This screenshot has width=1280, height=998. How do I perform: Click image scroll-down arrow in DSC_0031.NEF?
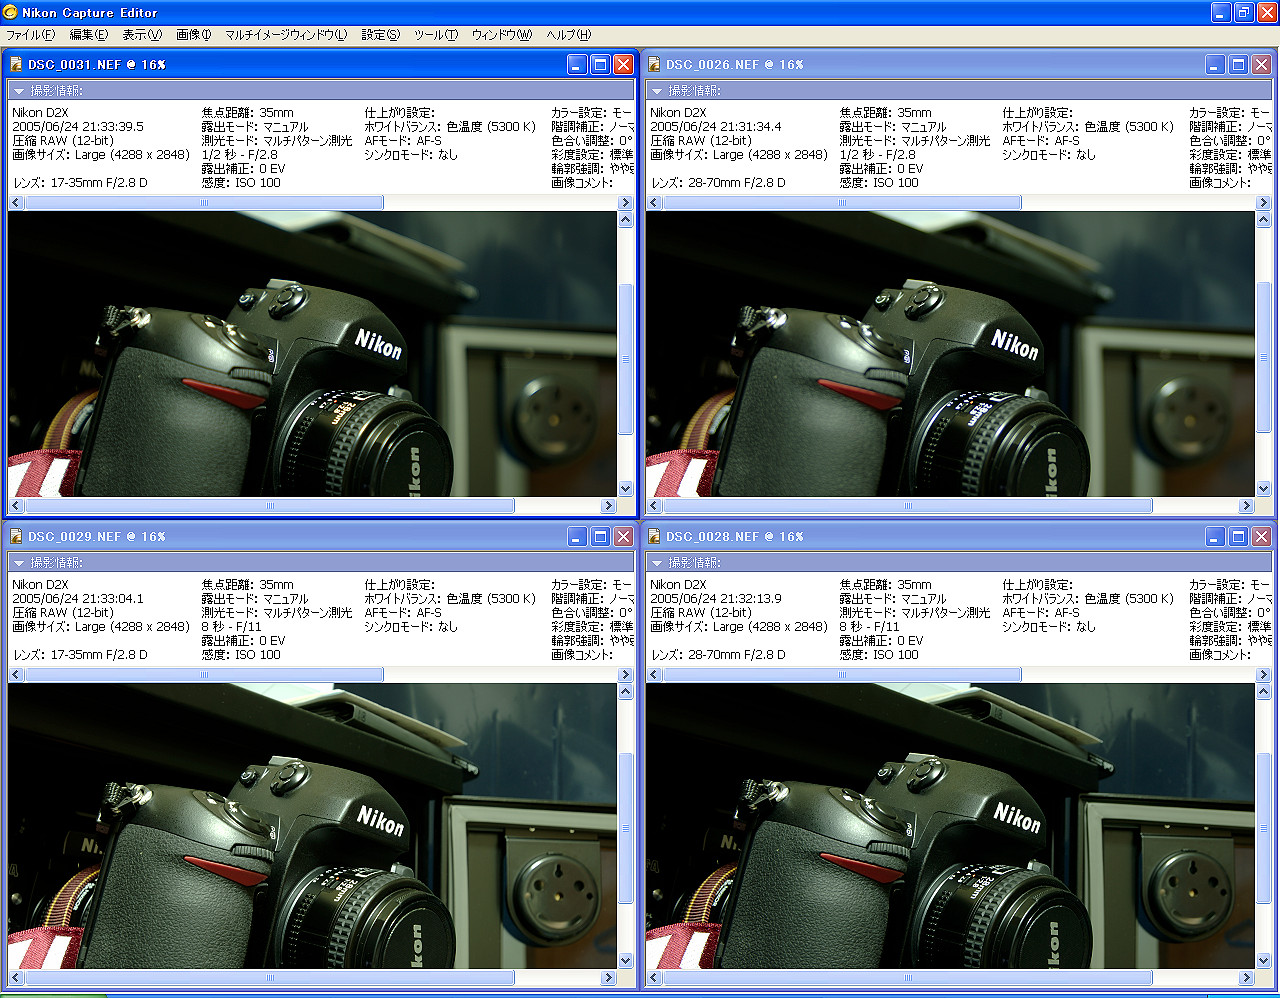(x=626, y=489)
